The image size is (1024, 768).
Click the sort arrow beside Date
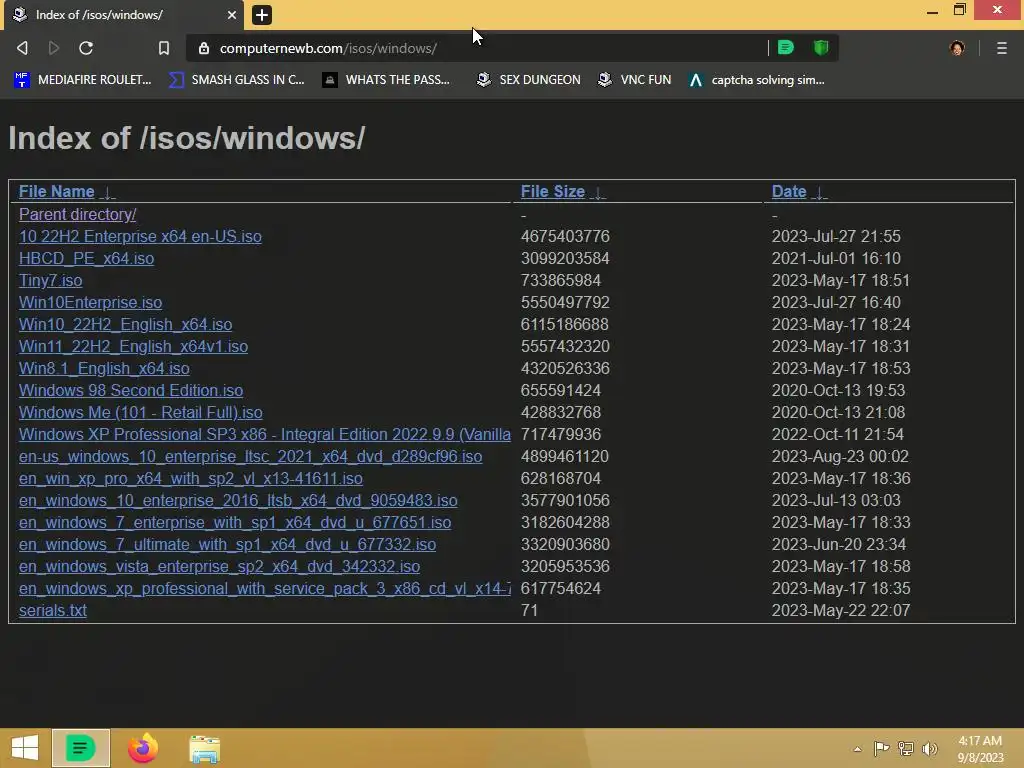820,193
